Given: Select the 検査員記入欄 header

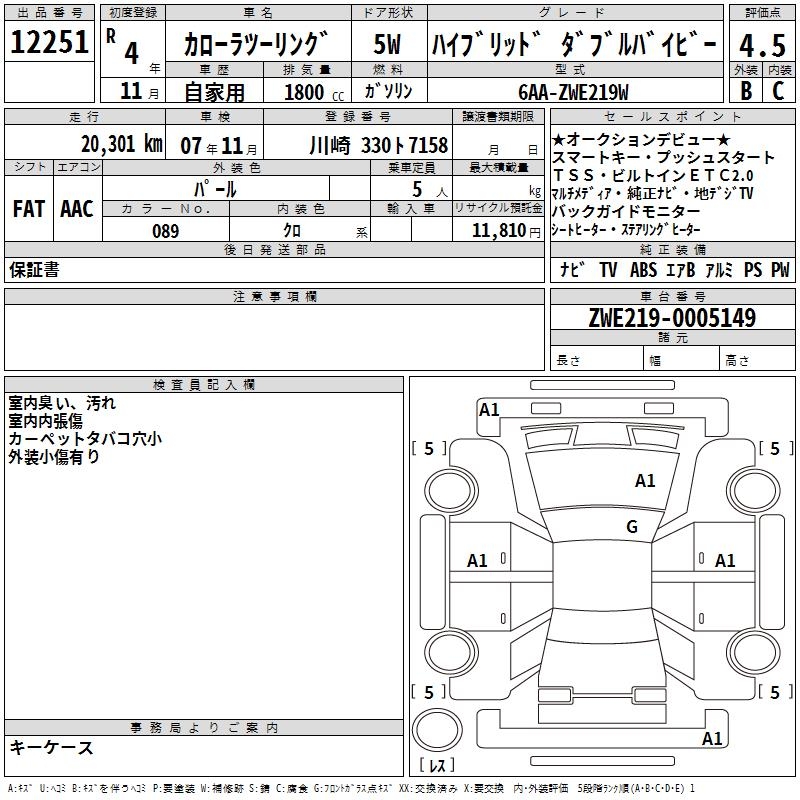Looking at the screenshot, I should (x=204, y=385).
